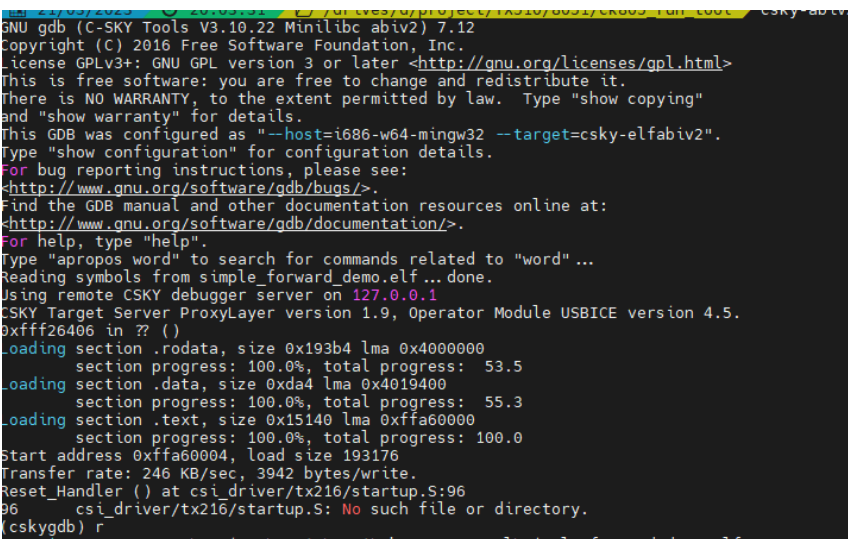Click the yellow directory path segment
Screen dimensions: 848x539
coord(514,11)
